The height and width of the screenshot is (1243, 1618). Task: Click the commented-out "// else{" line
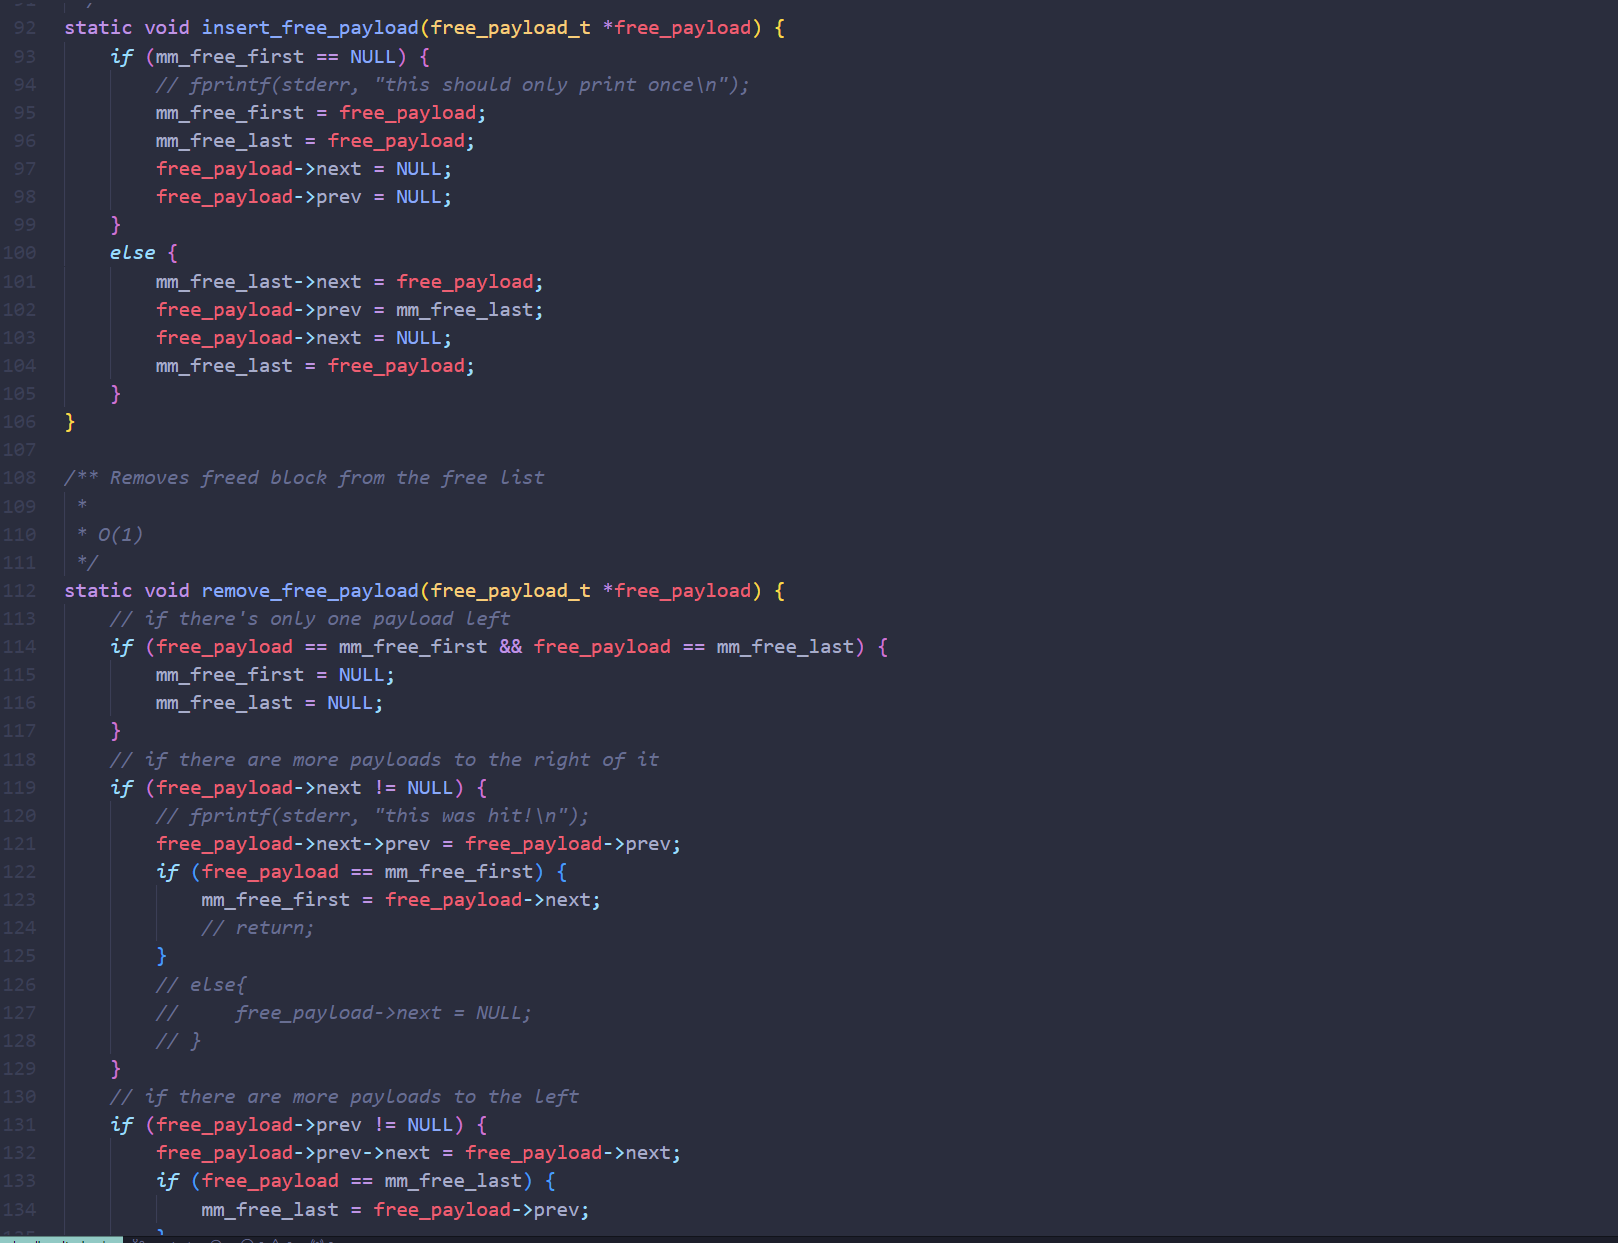coord(200,985)
